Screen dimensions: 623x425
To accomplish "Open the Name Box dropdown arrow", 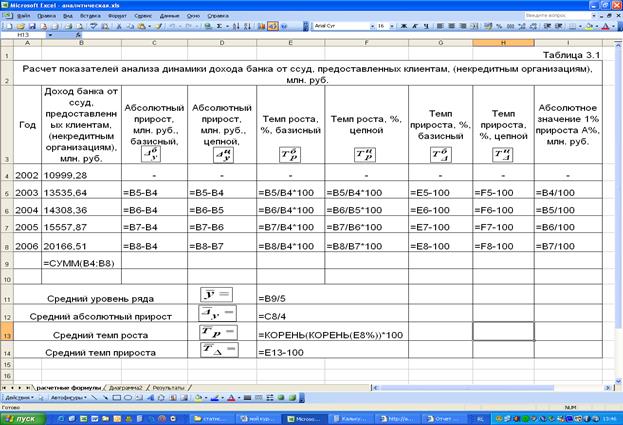I will 50,35.
